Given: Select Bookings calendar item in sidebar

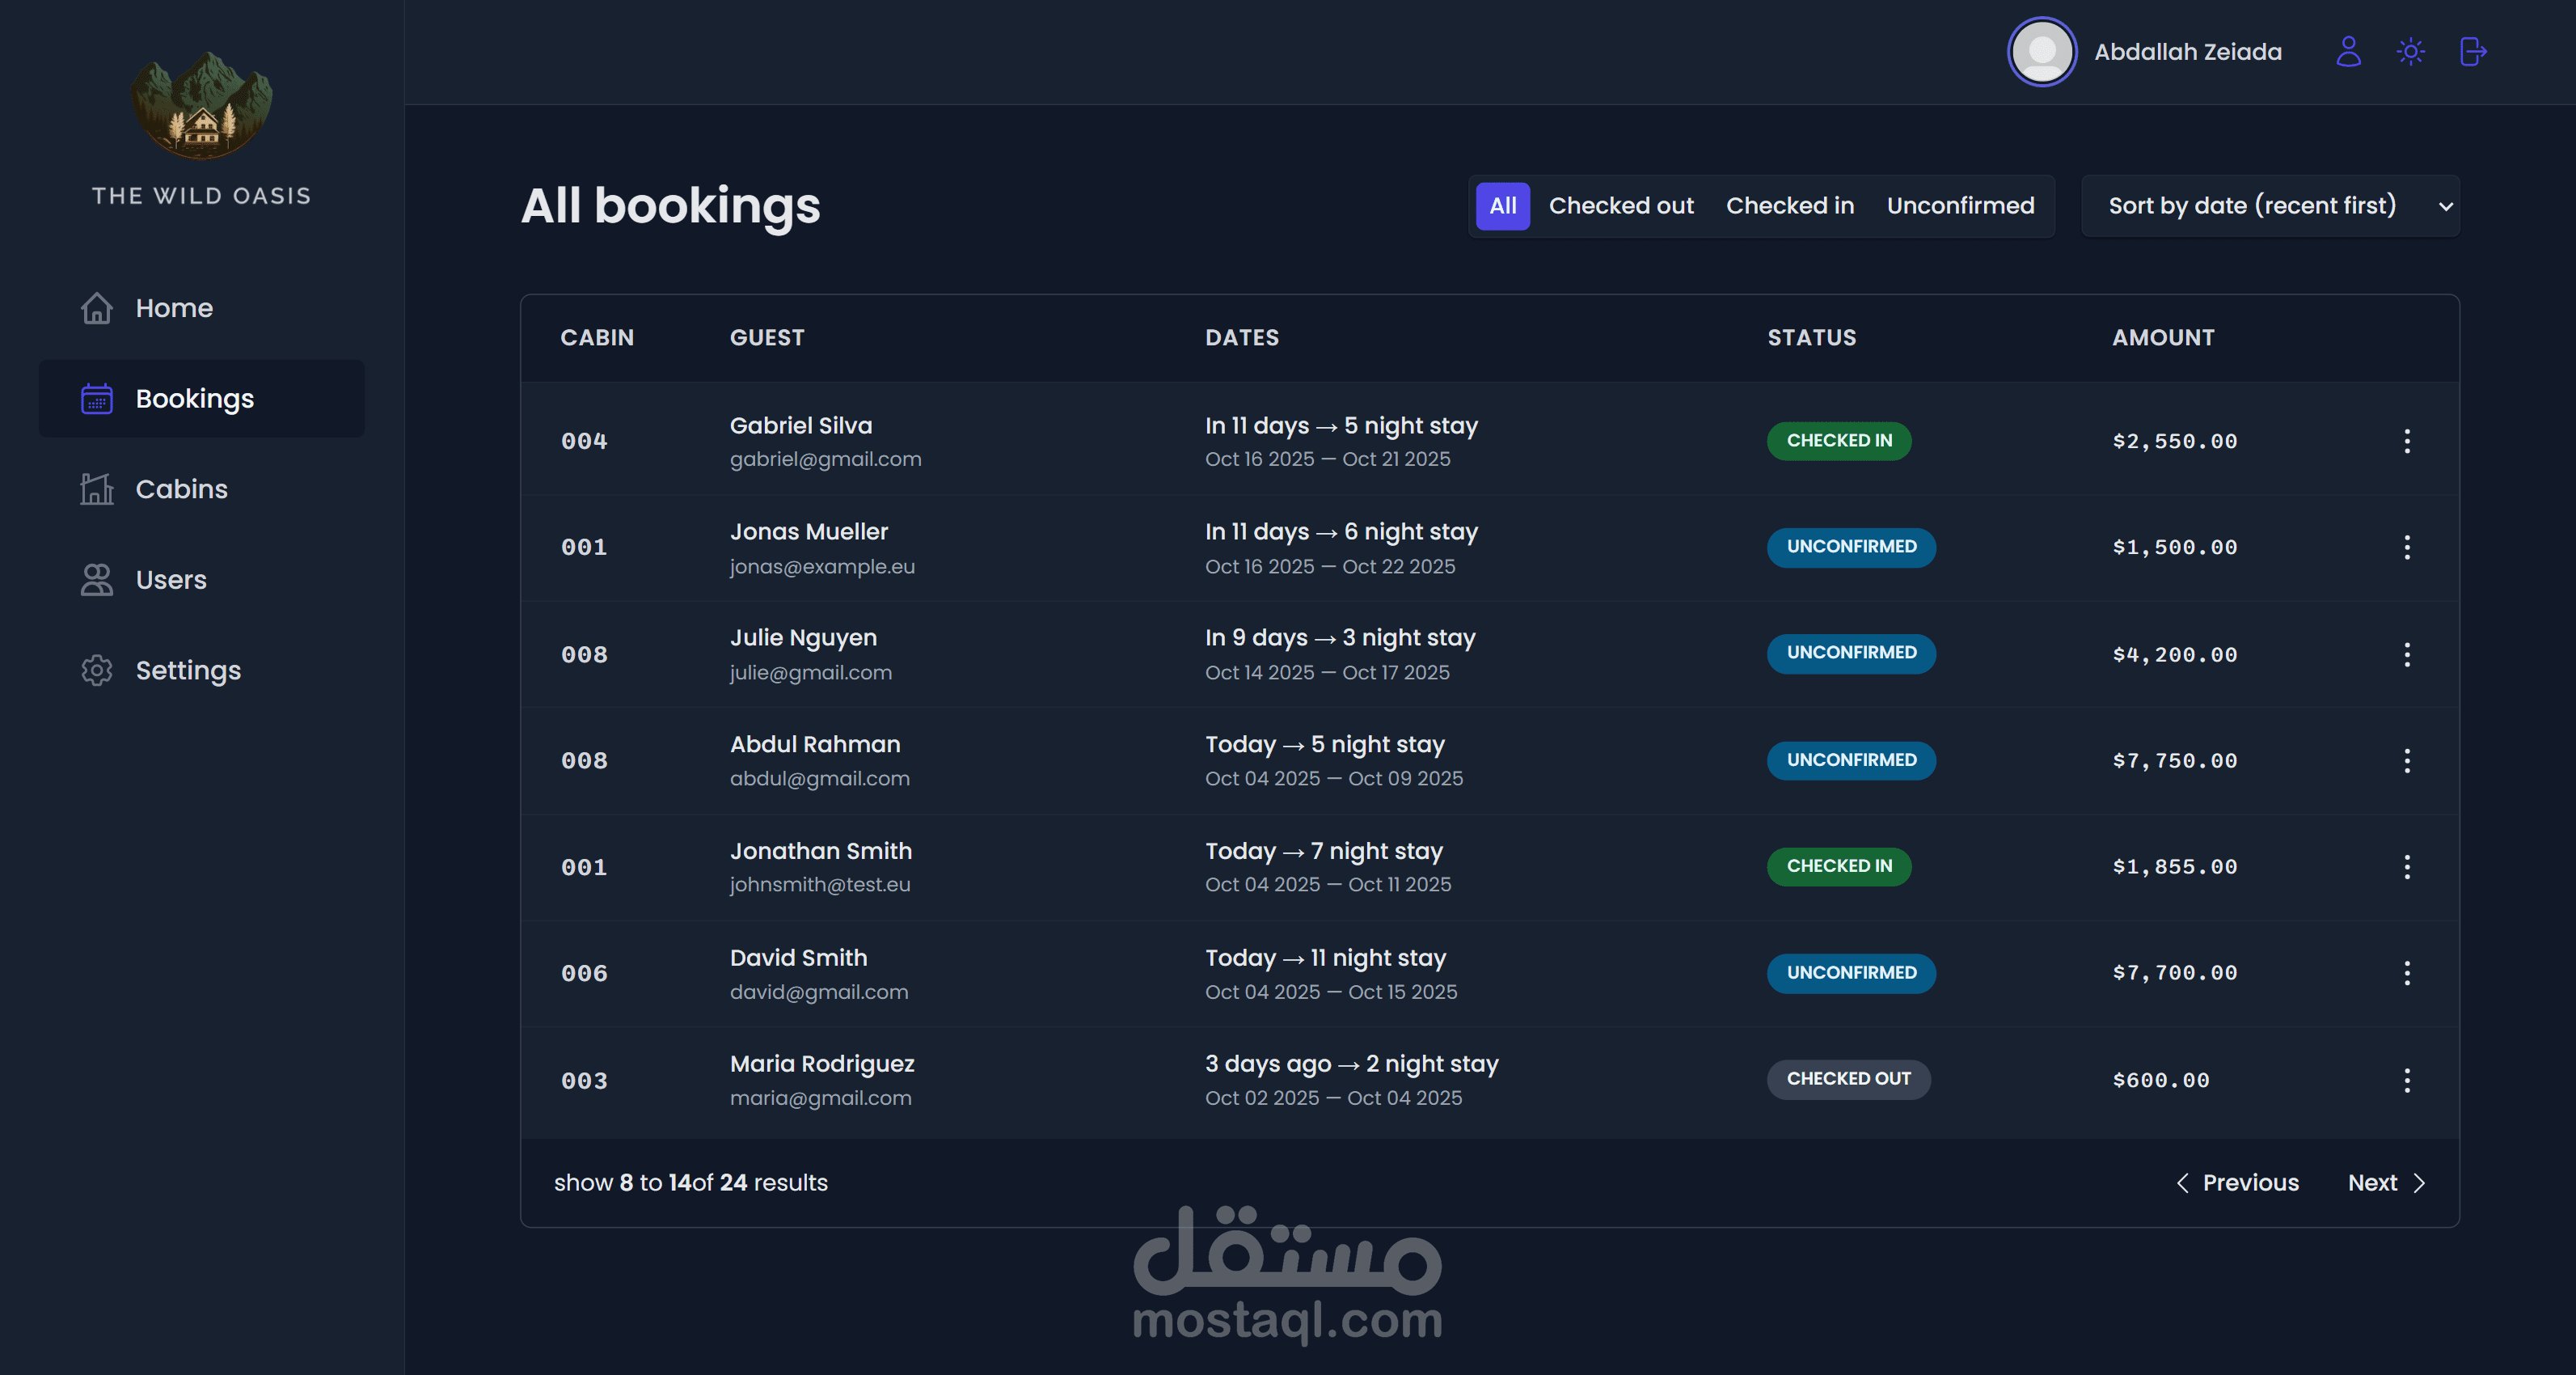Looking at the screenshot, I should click(194, 399).
